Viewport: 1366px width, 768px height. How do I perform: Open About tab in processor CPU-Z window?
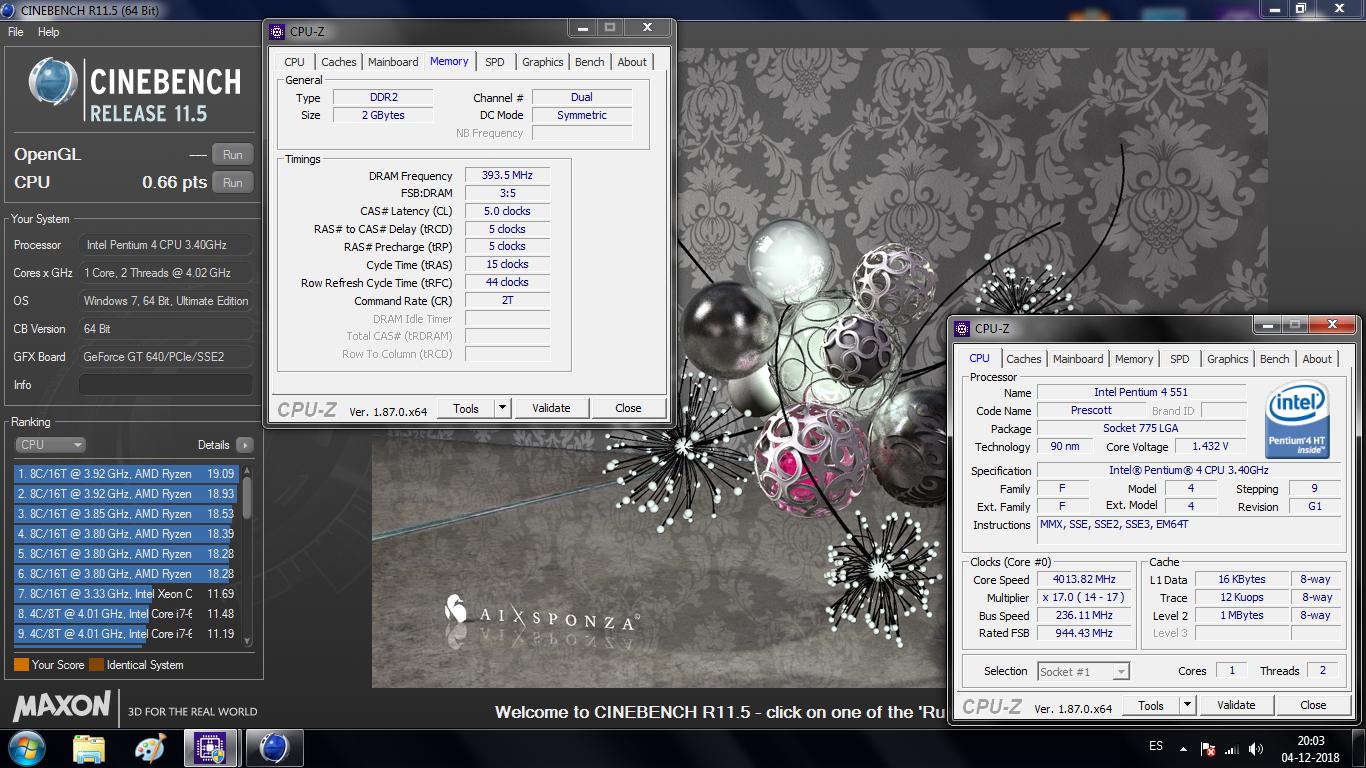(1317, 359)
